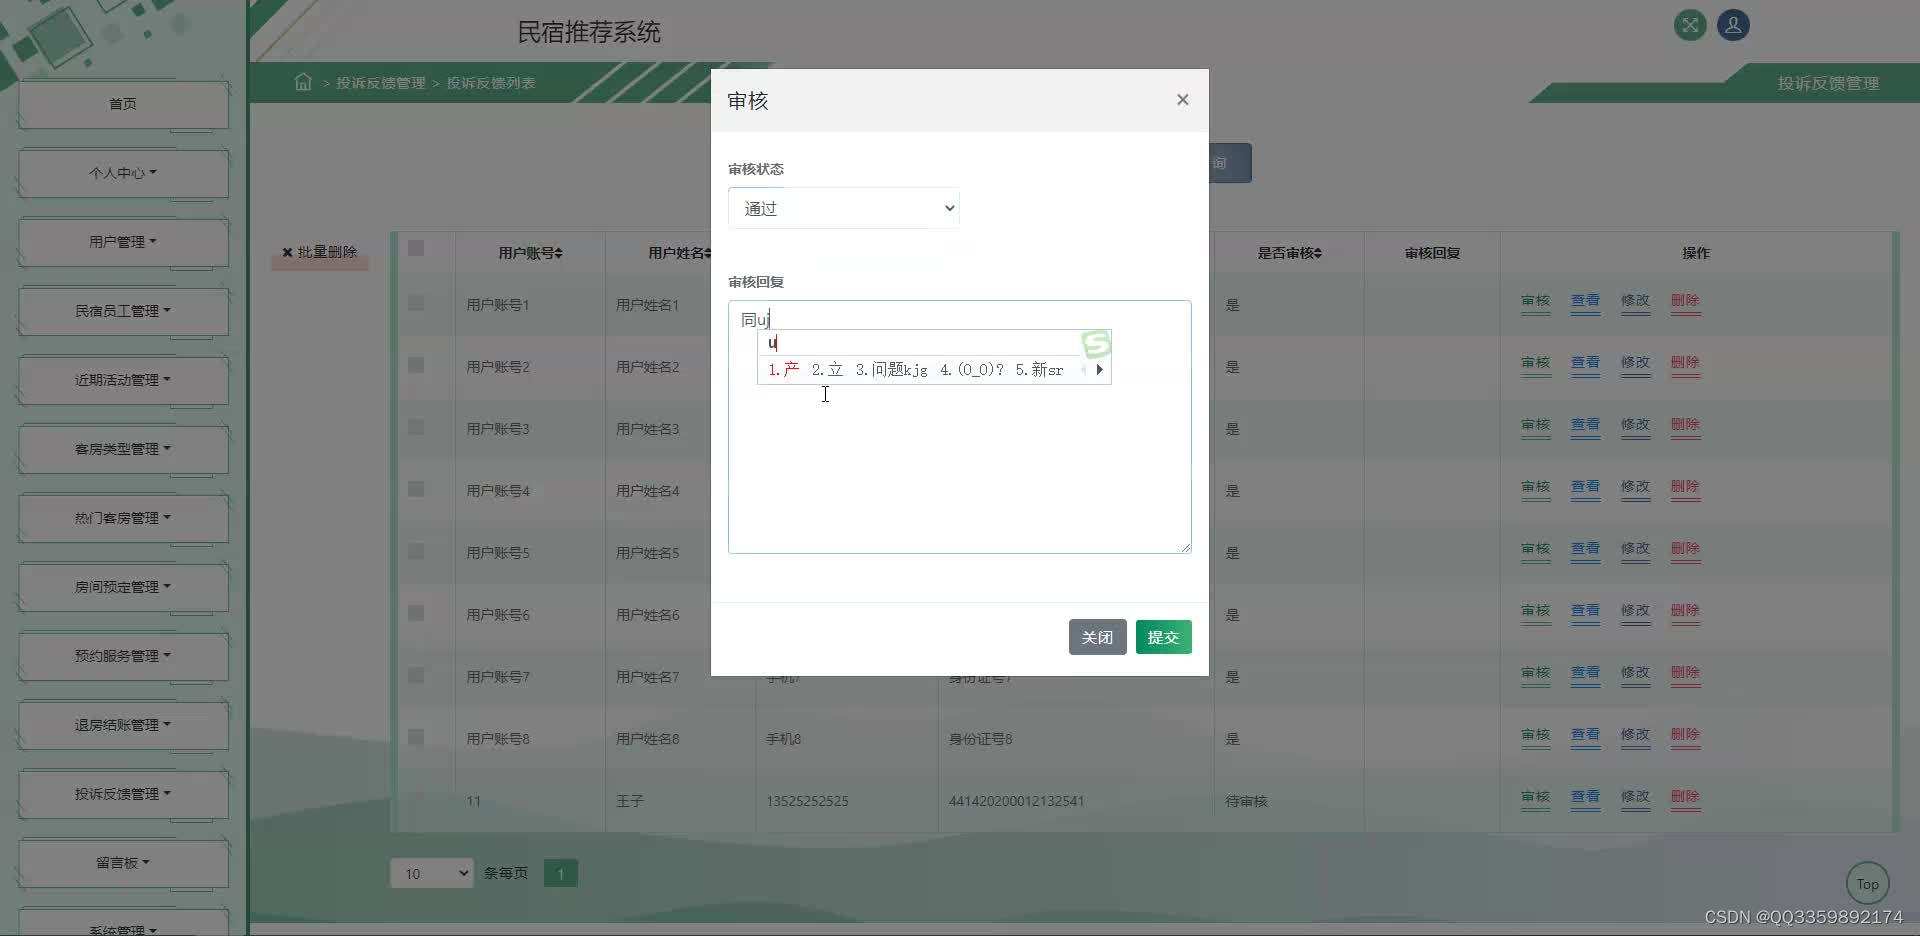Viewport: 1920px width, 936px height.
Task: Toggle the select-all checkbox in table header
Action: (x=416, y=248)
